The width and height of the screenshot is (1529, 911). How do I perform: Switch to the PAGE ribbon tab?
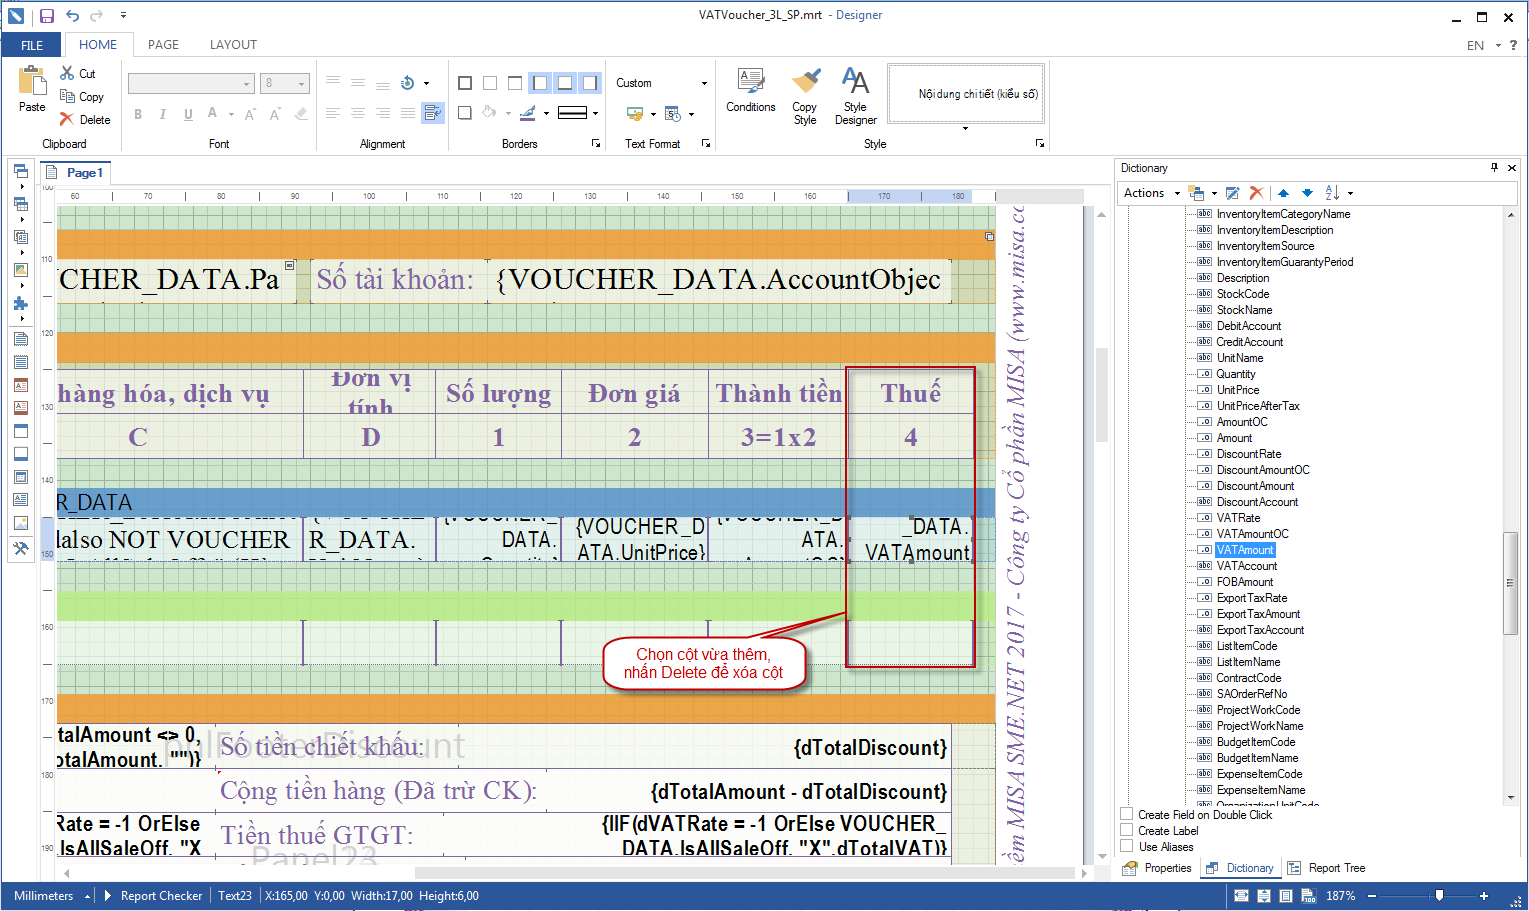163,44
